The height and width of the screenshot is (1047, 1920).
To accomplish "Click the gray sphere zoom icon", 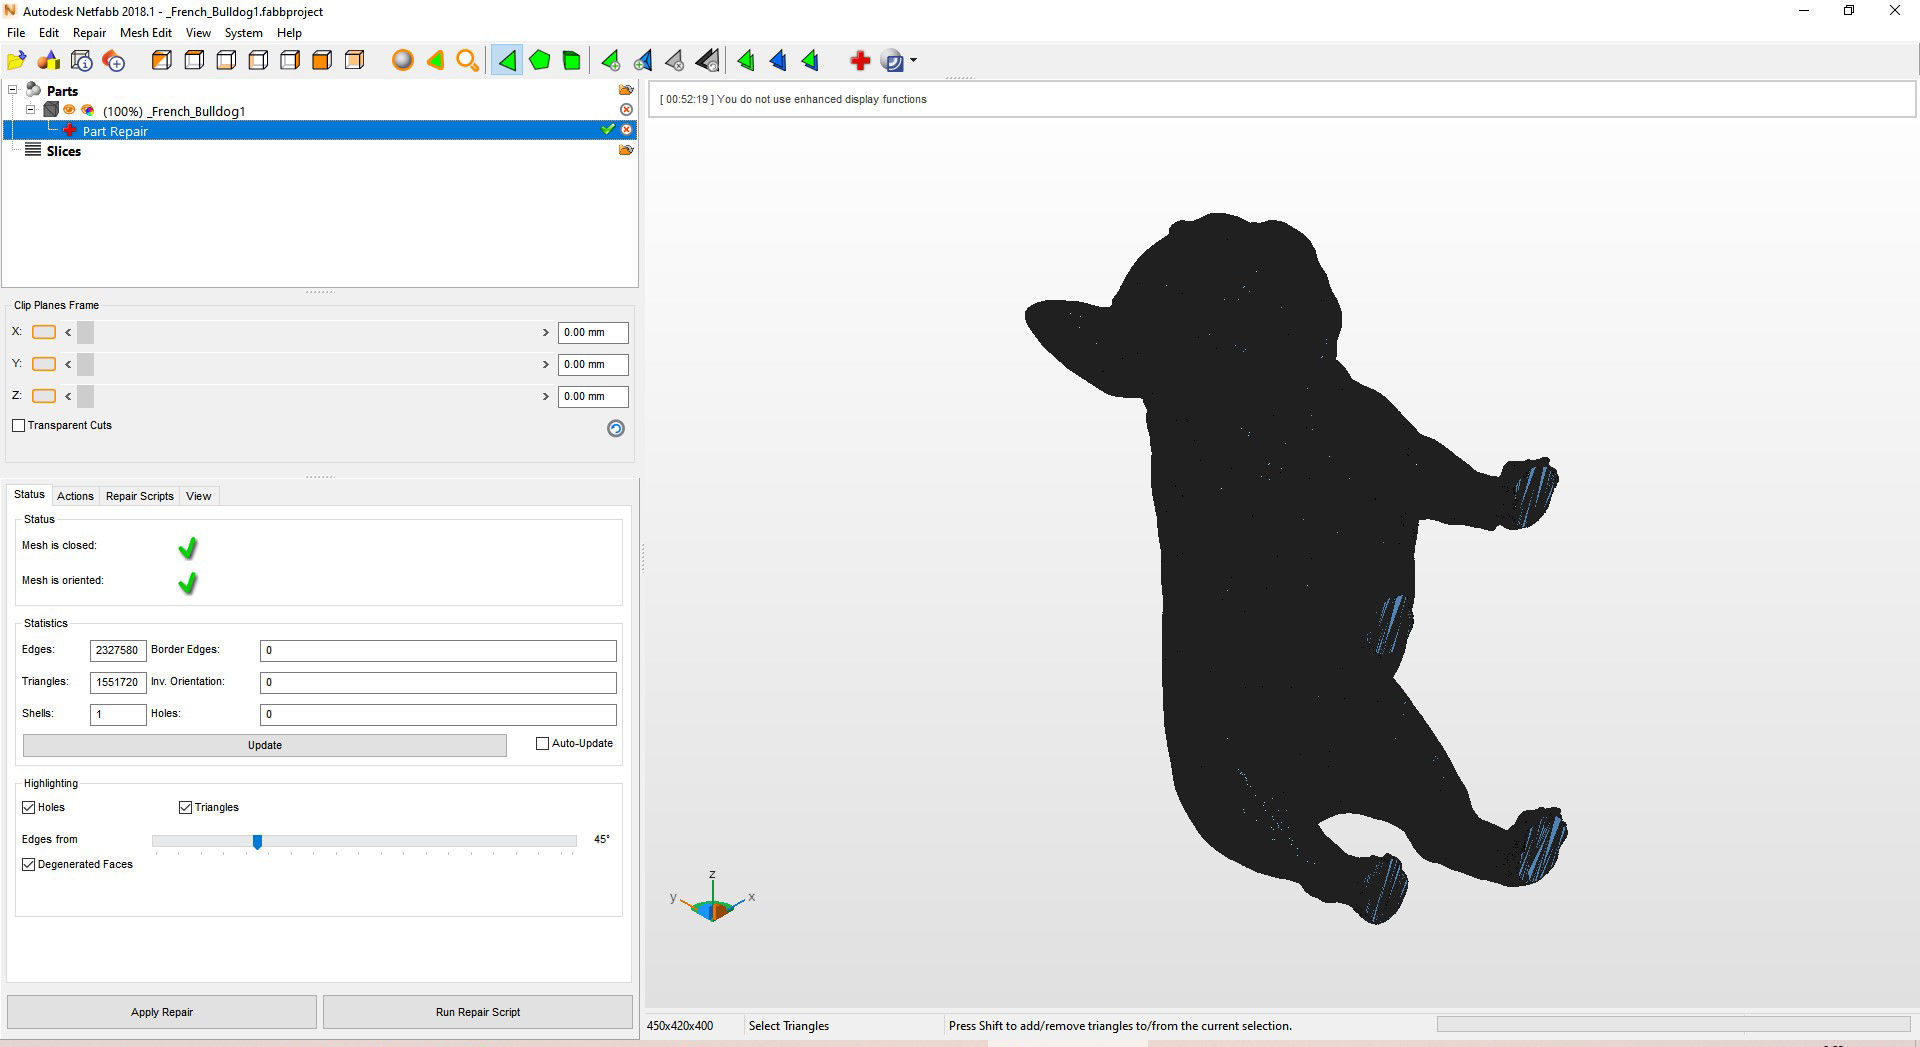I will (x=402, y=61).
